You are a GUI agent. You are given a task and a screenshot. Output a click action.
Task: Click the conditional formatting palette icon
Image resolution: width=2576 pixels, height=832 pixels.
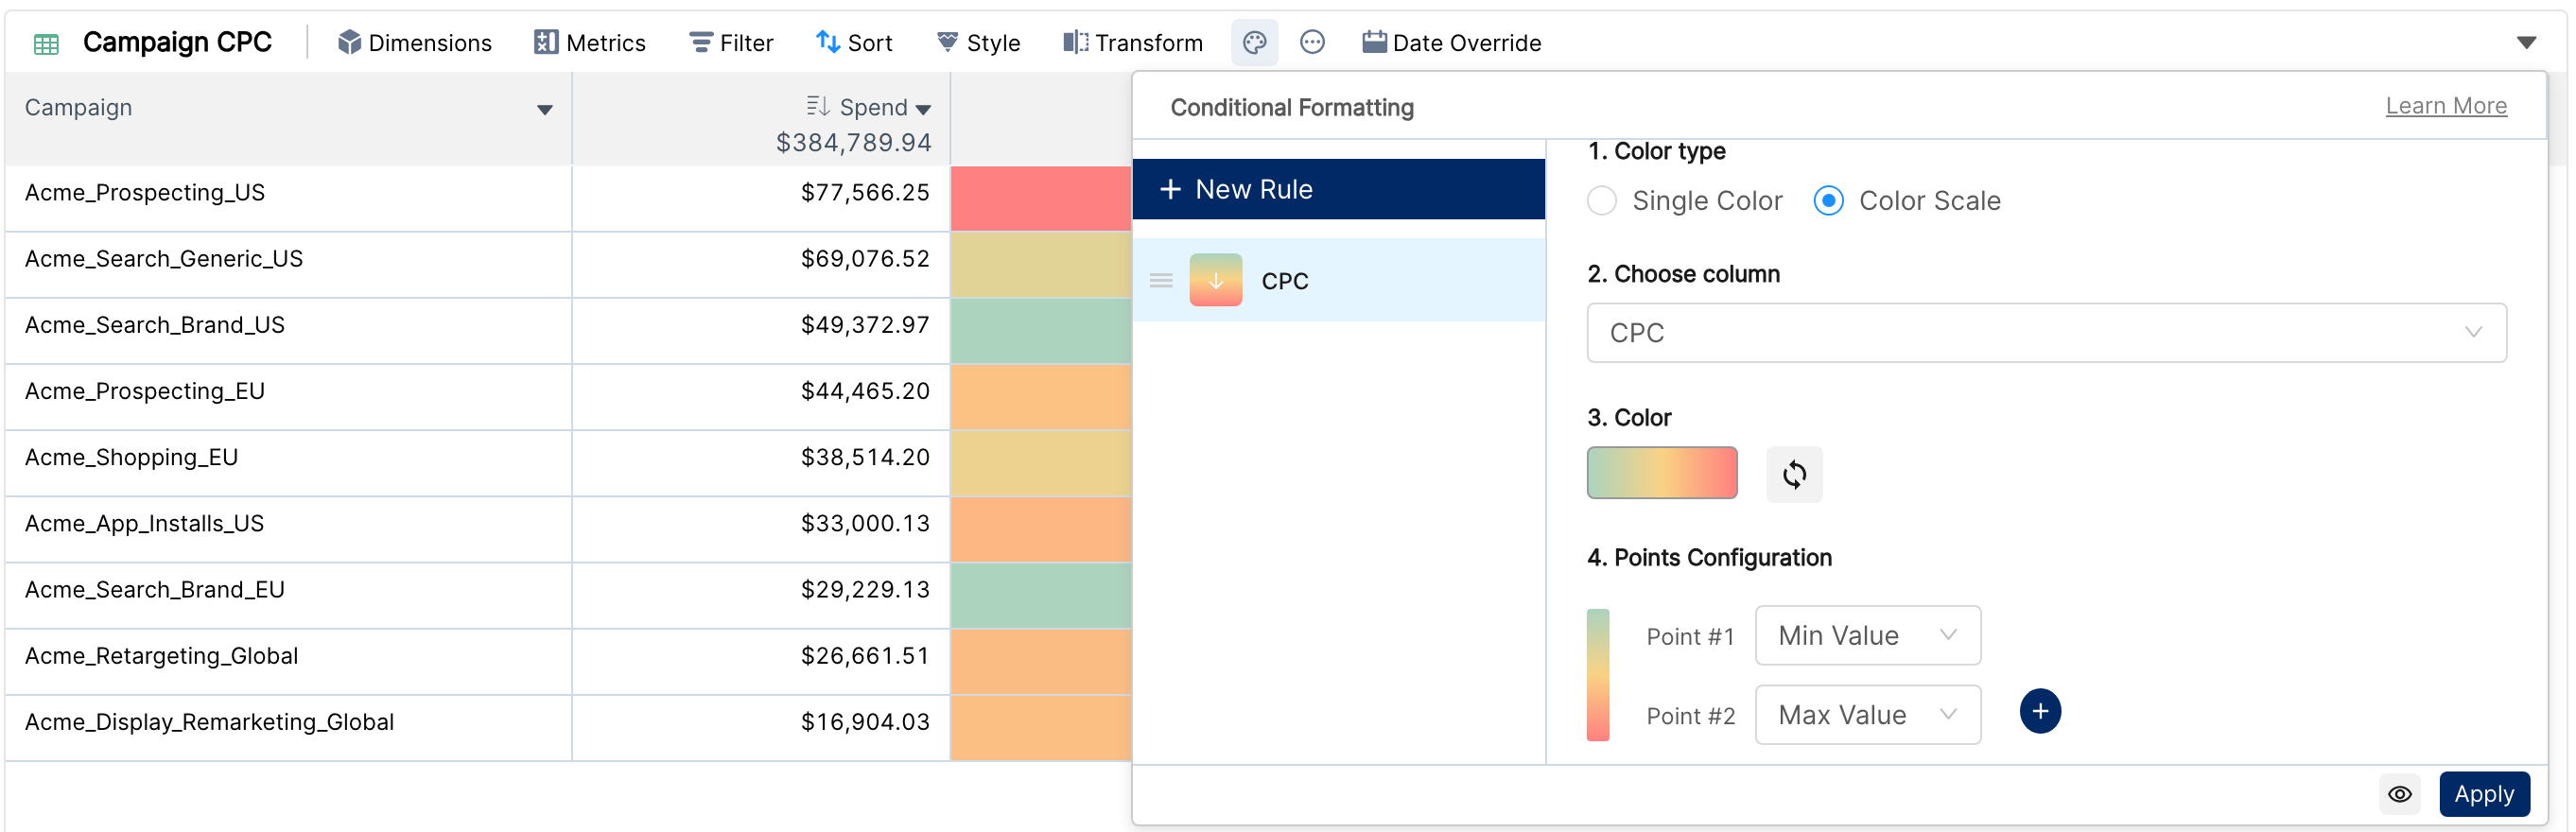[1254, 43]
